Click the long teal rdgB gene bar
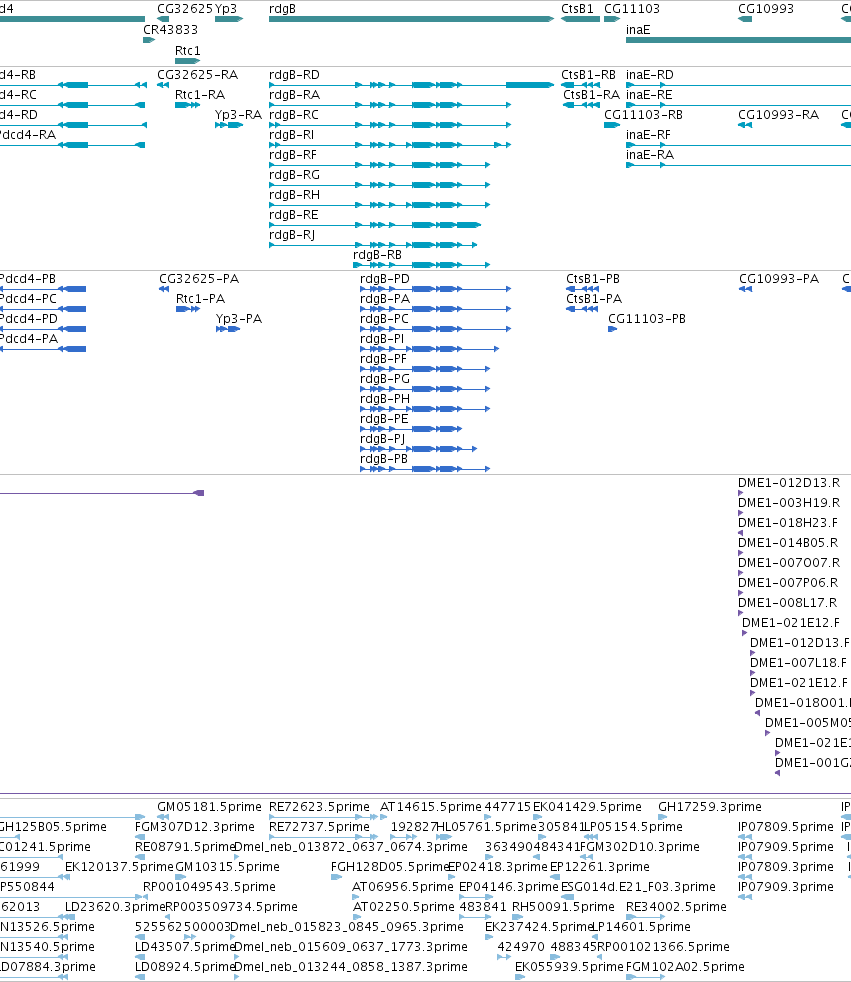 [411, 19]
